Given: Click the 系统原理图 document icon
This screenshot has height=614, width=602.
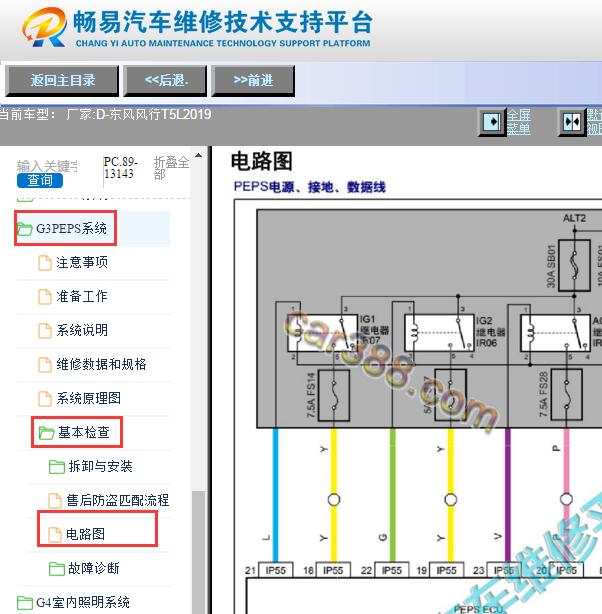Looking at the screenshot, I should coord(45,399).
